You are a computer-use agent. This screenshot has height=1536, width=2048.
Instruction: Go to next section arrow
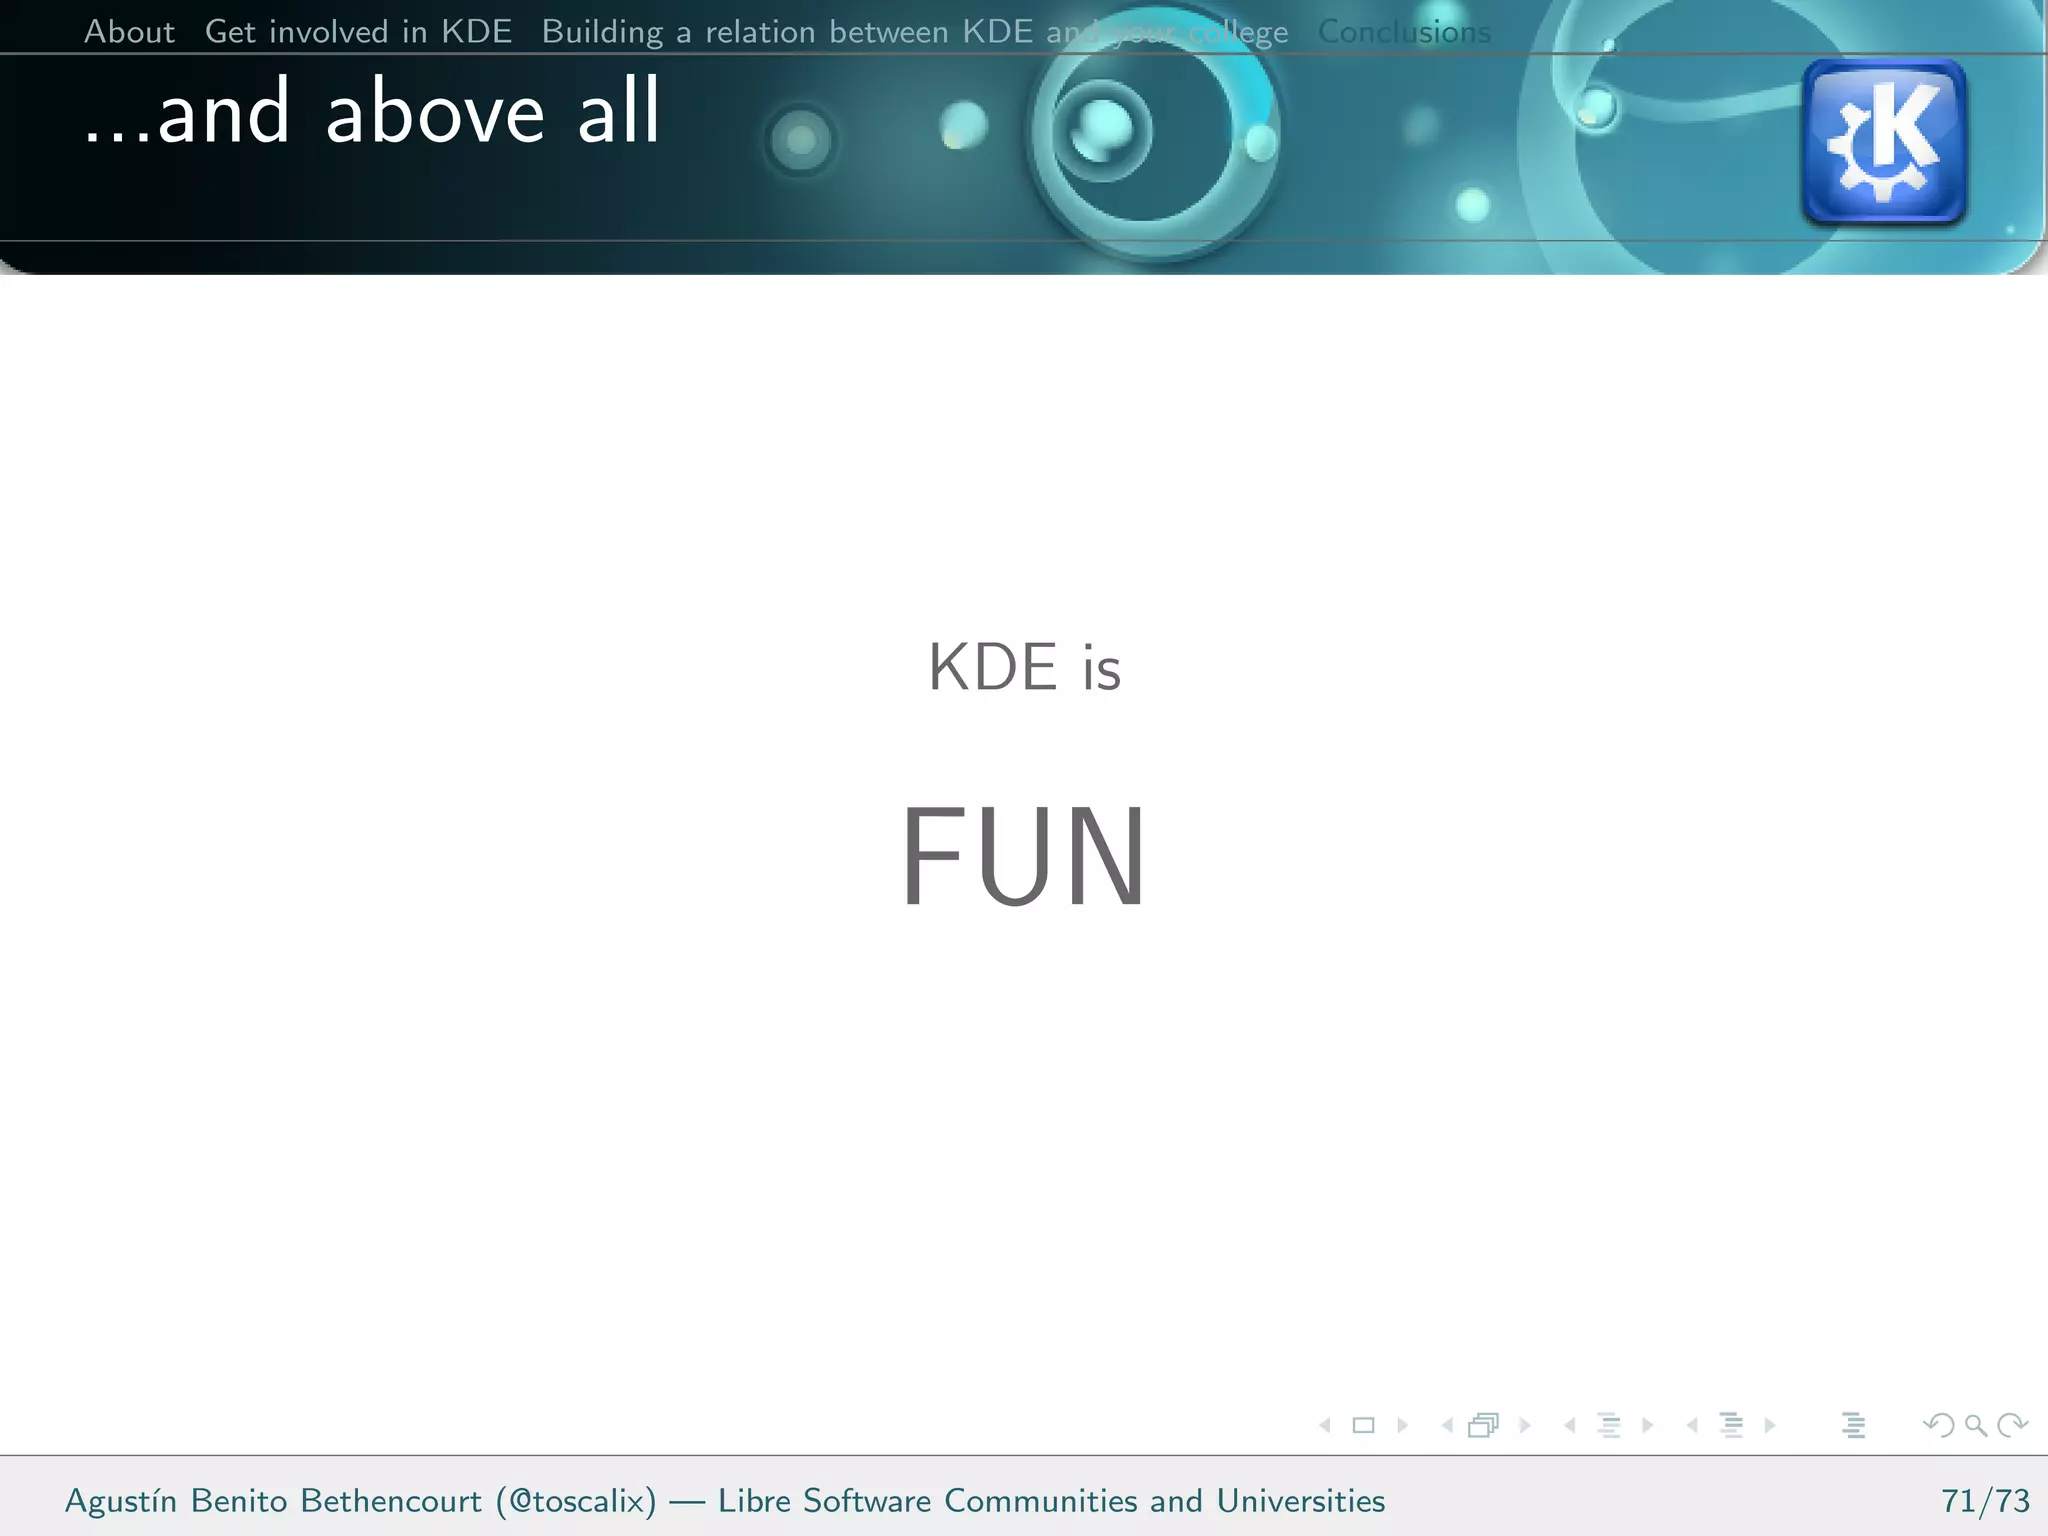tap(1770, 1425)
